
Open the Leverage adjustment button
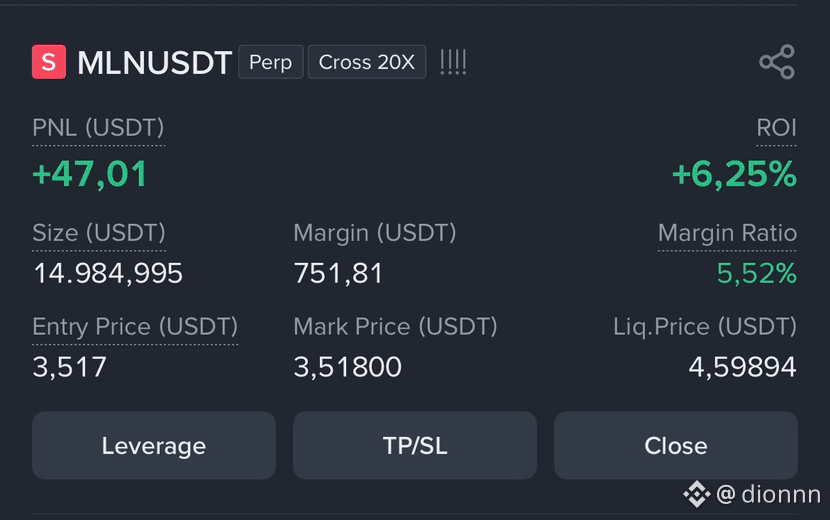154,445
